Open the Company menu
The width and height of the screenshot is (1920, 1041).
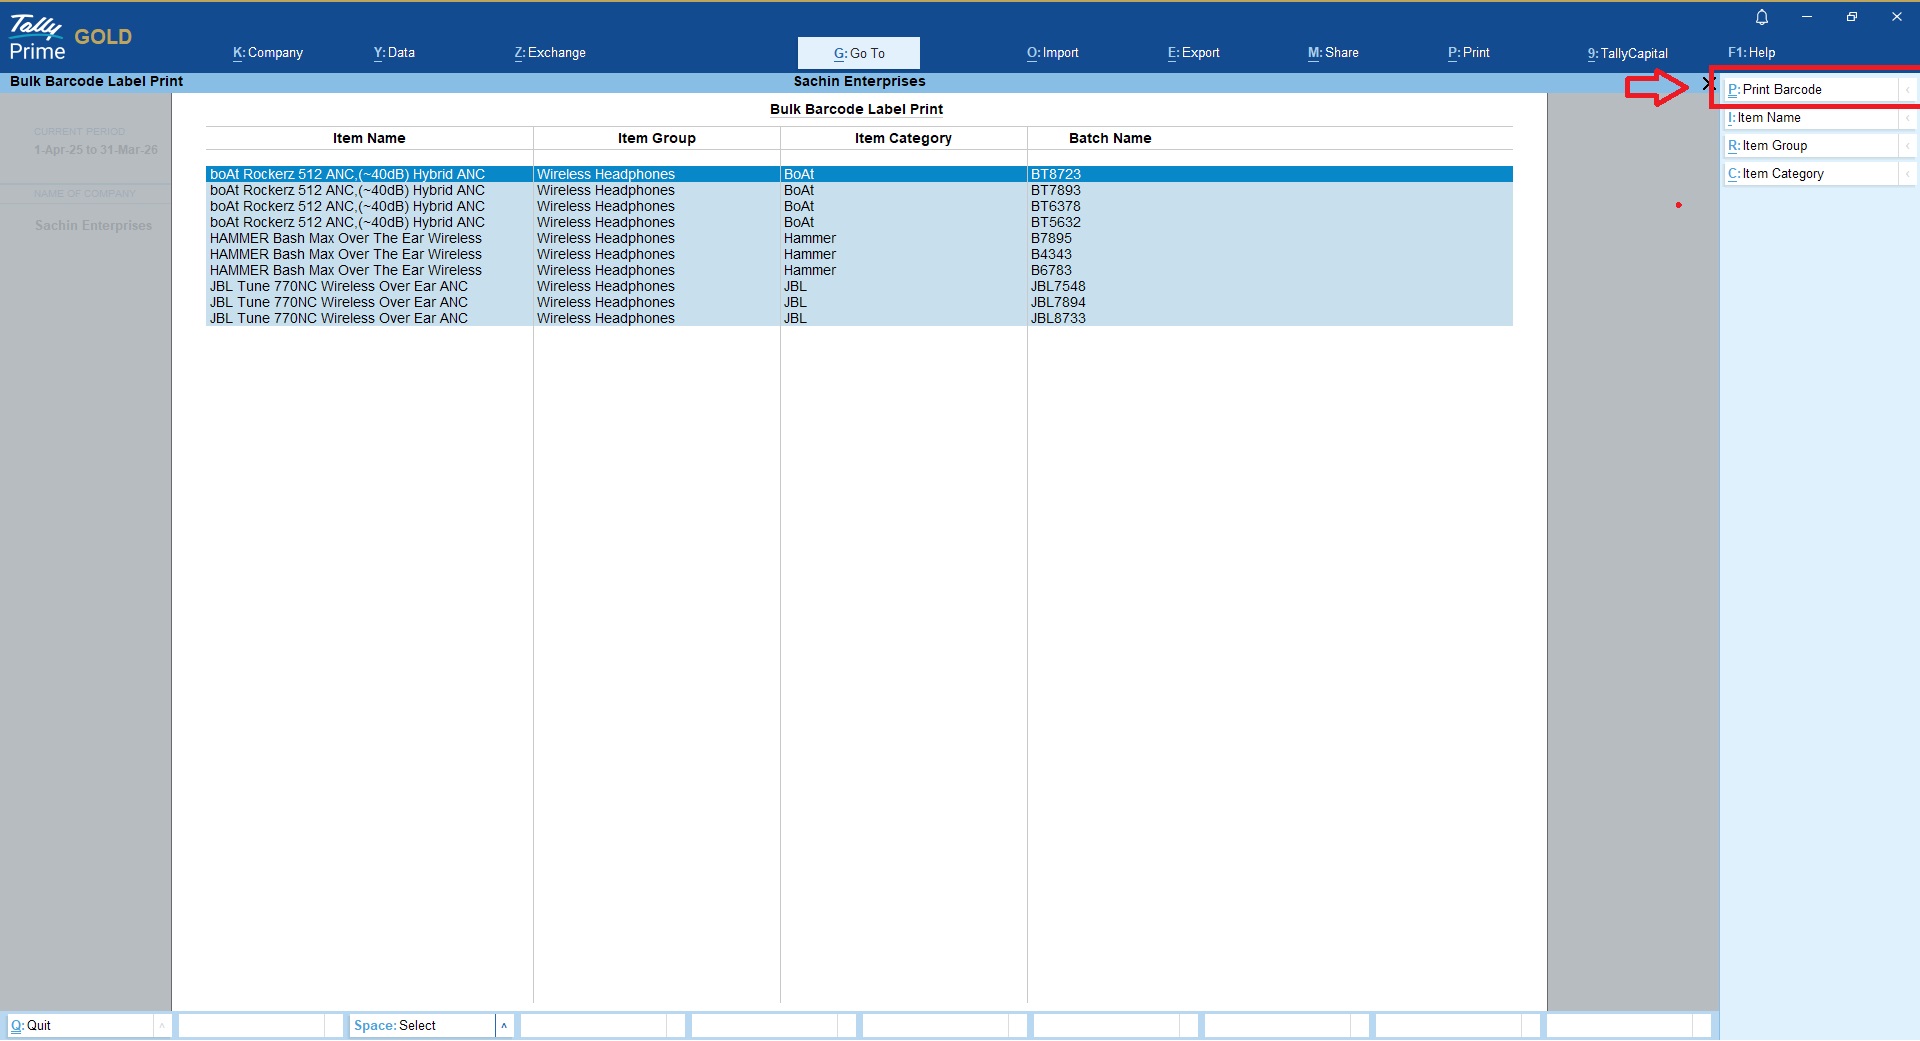click(268, 53)
